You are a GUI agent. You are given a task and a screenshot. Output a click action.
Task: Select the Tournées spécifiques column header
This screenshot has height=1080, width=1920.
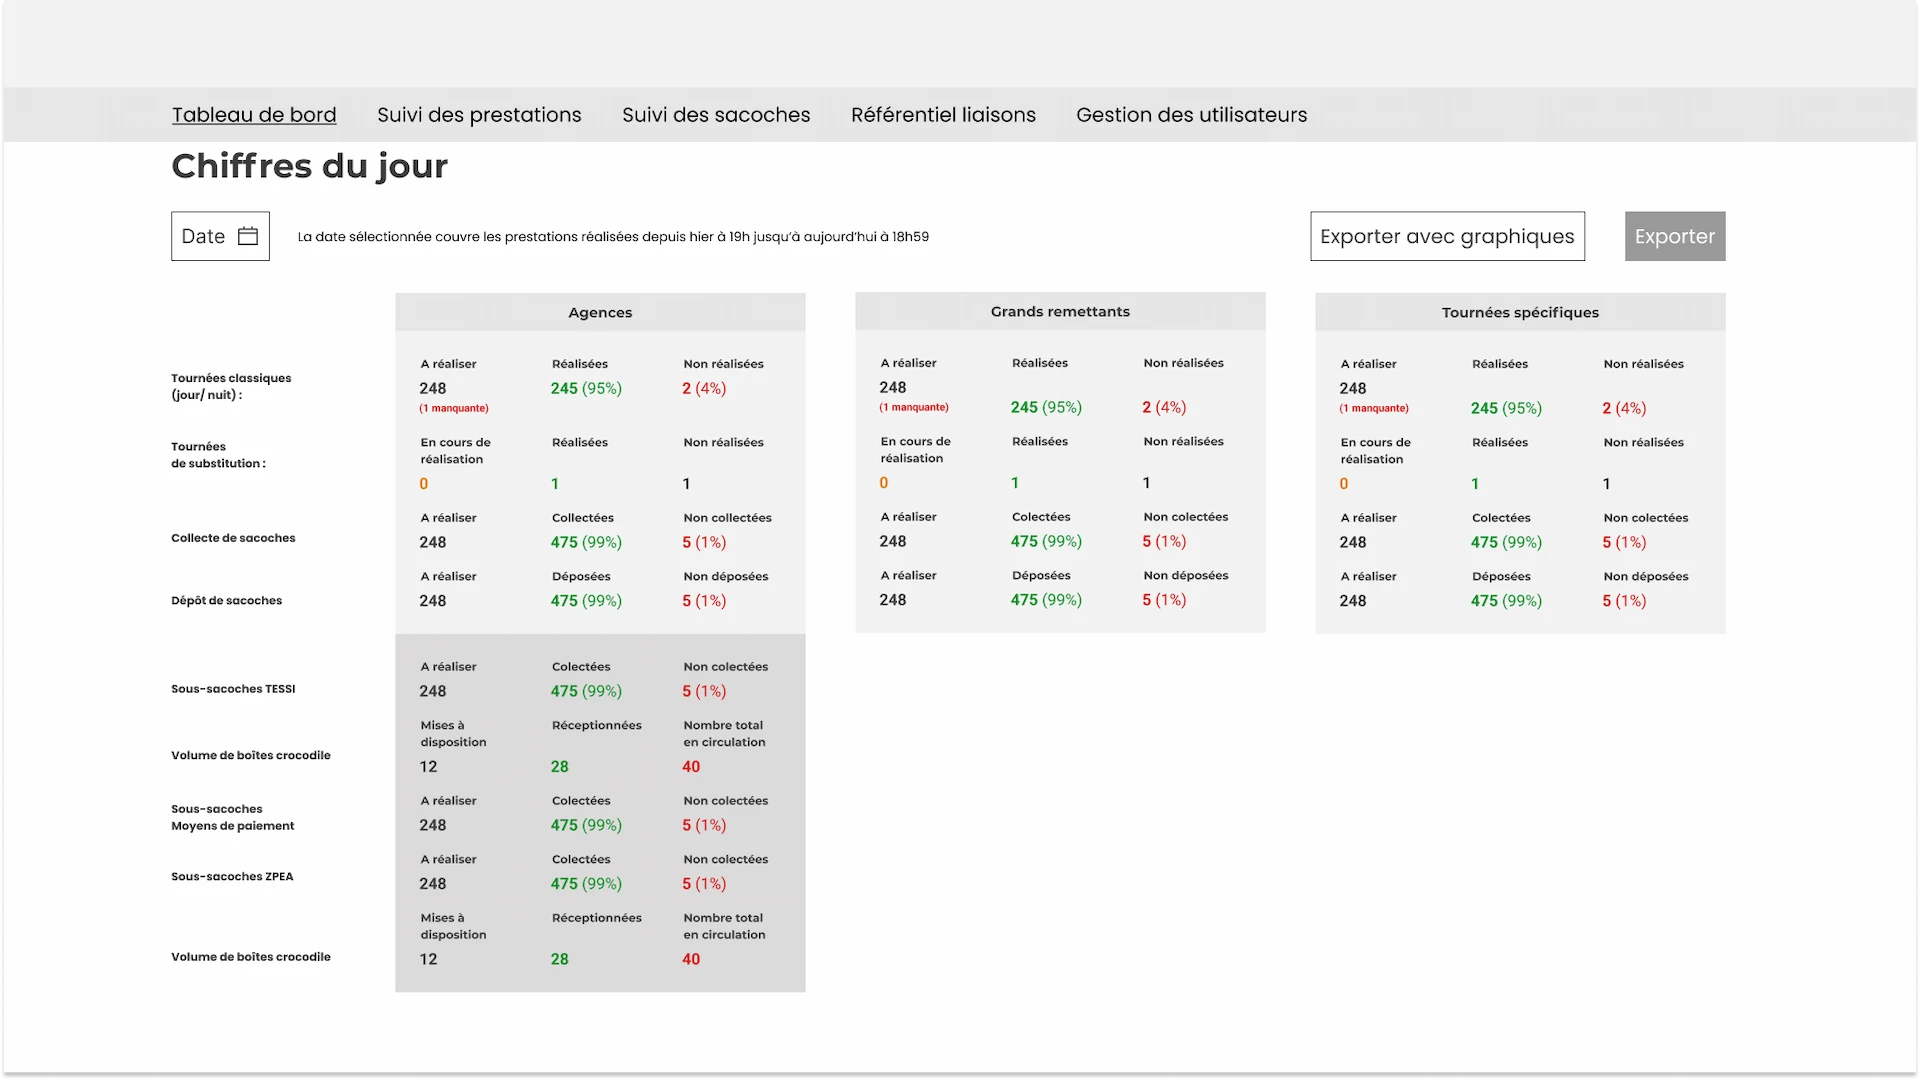(x=1520, y=312)
